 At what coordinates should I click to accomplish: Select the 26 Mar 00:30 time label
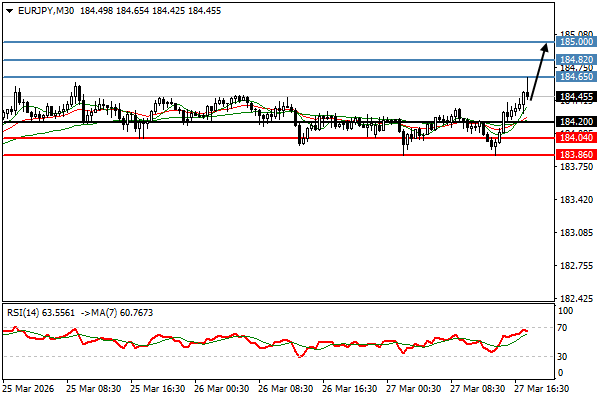tap(222, 389)
